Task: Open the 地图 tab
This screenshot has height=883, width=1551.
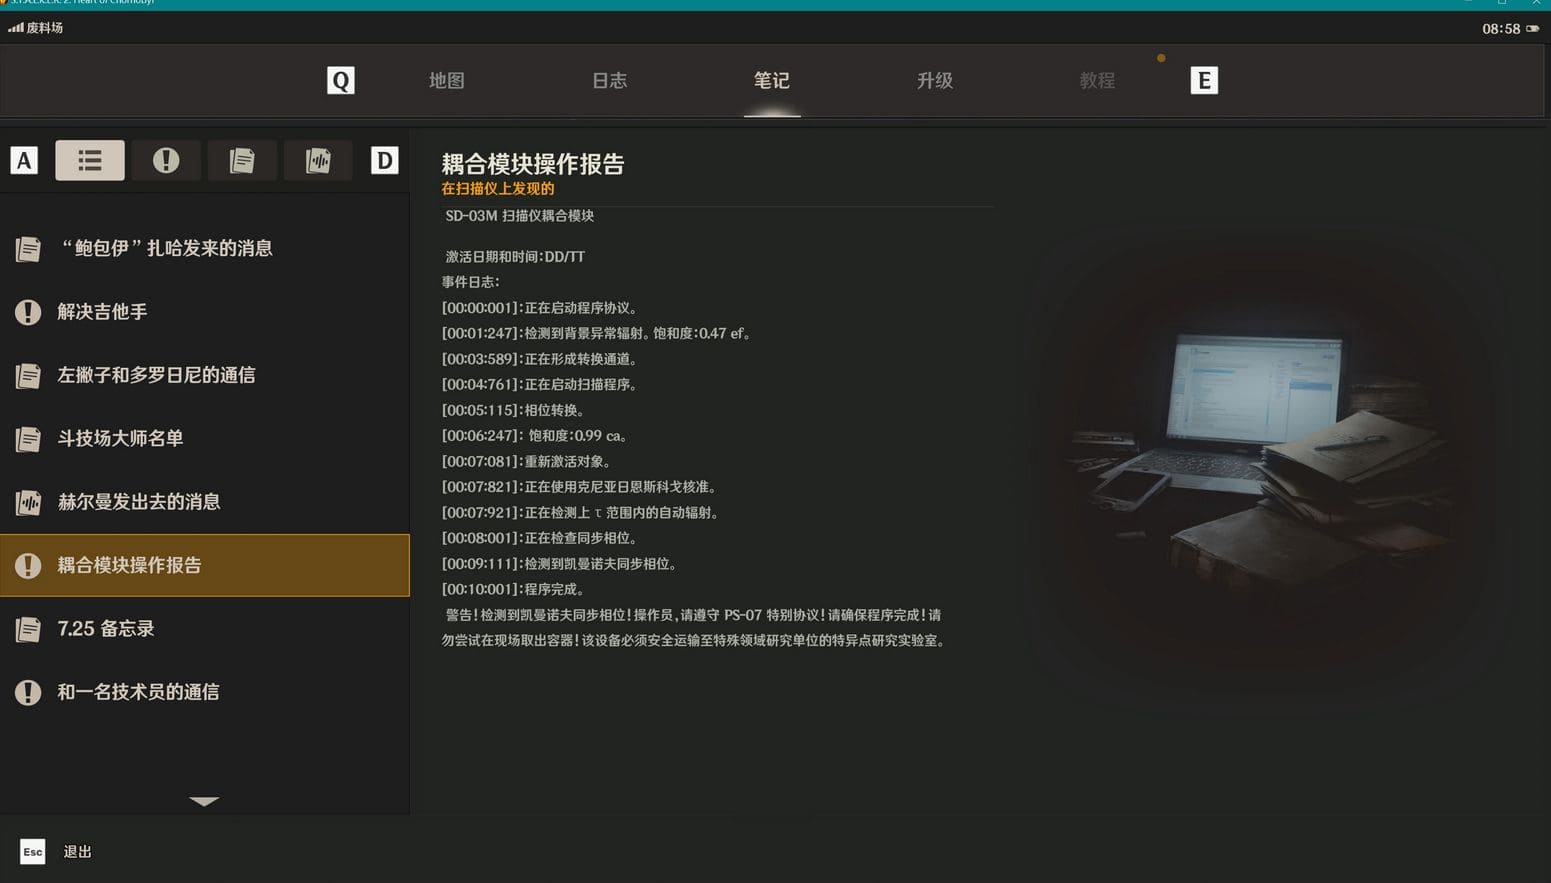Action: tap(446, 81)
